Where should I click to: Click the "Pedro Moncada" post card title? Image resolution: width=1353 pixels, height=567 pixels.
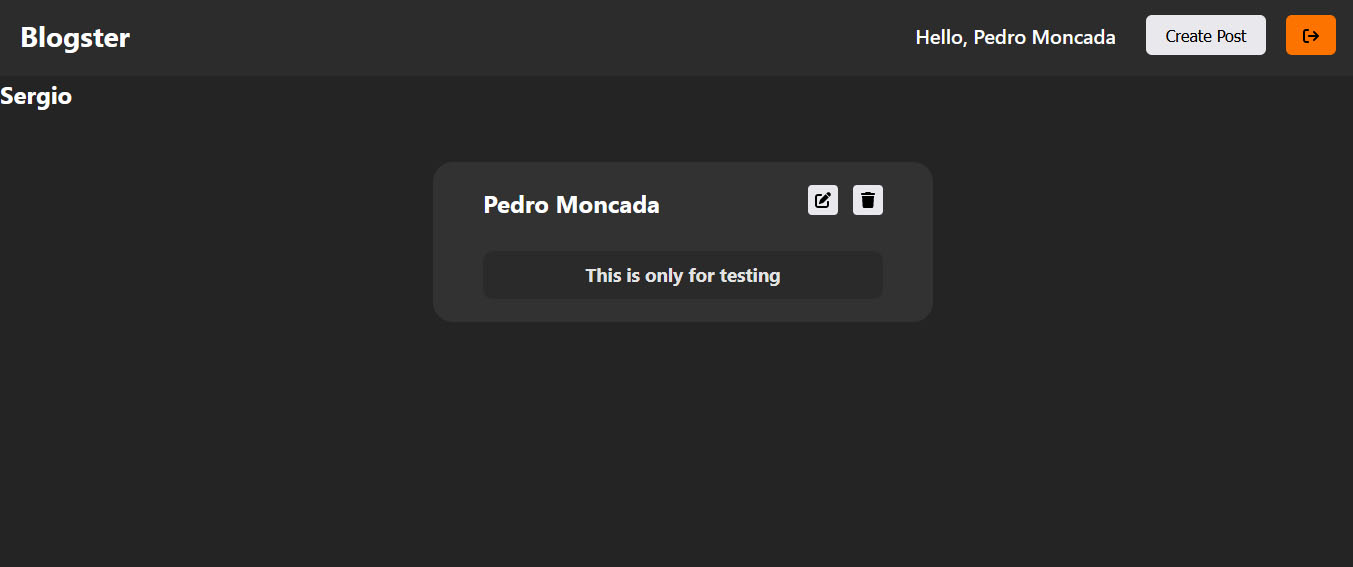(571, 205)
